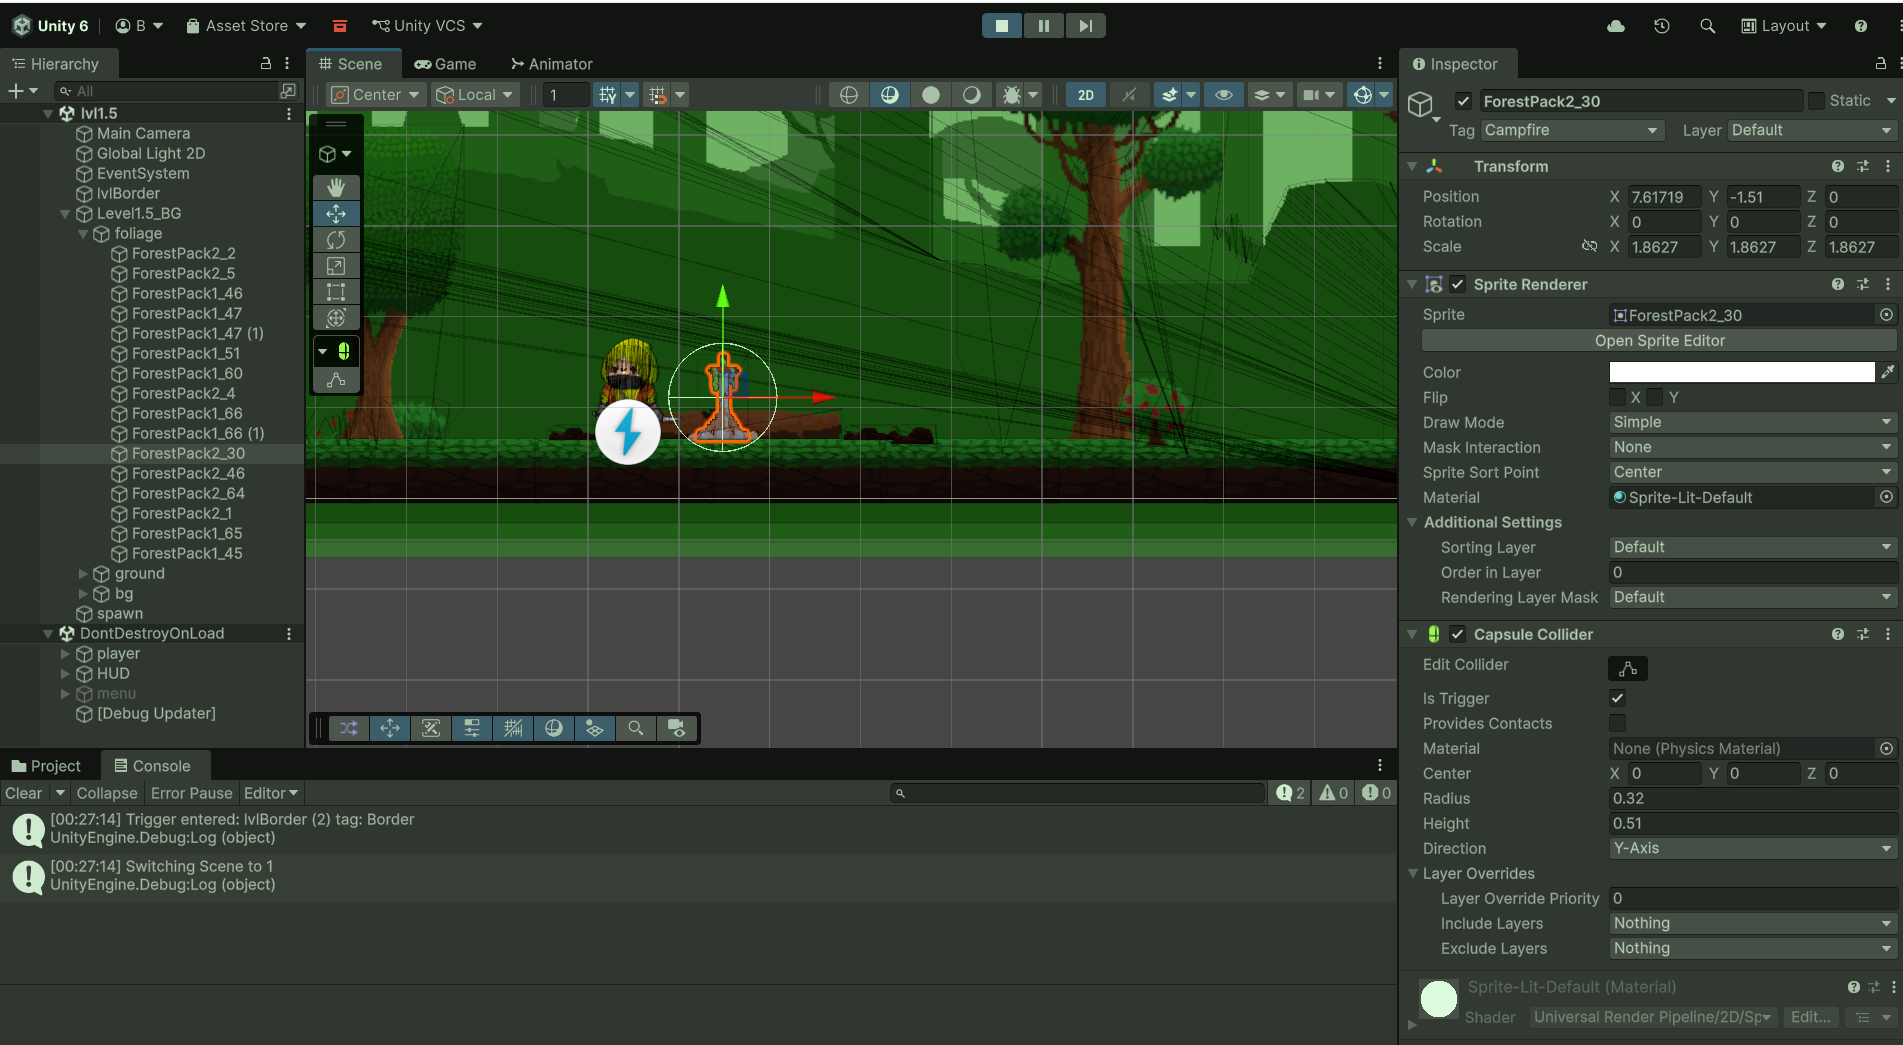
Task: Open the Layout menu
Action: pos(1784,26)
